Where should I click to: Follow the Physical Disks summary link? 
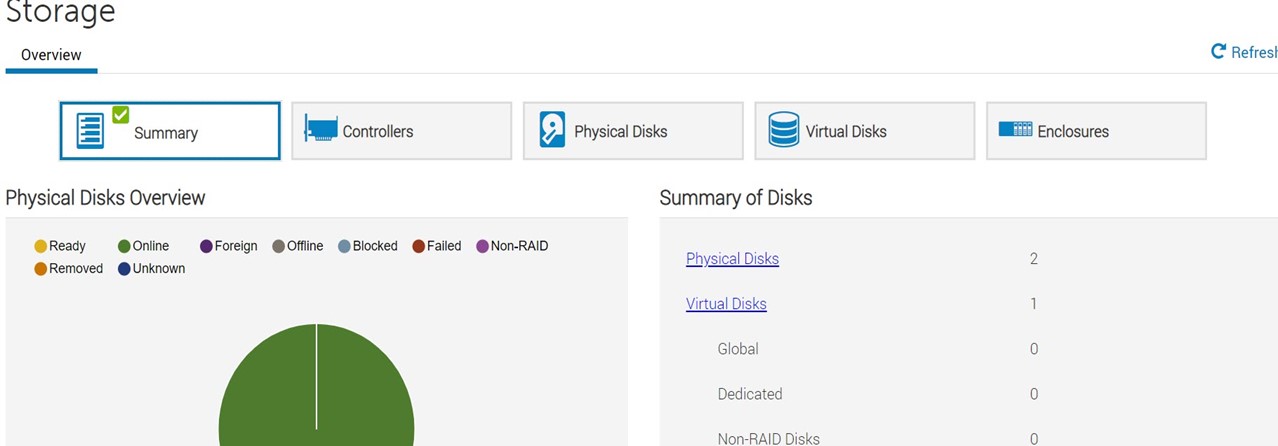732,259
